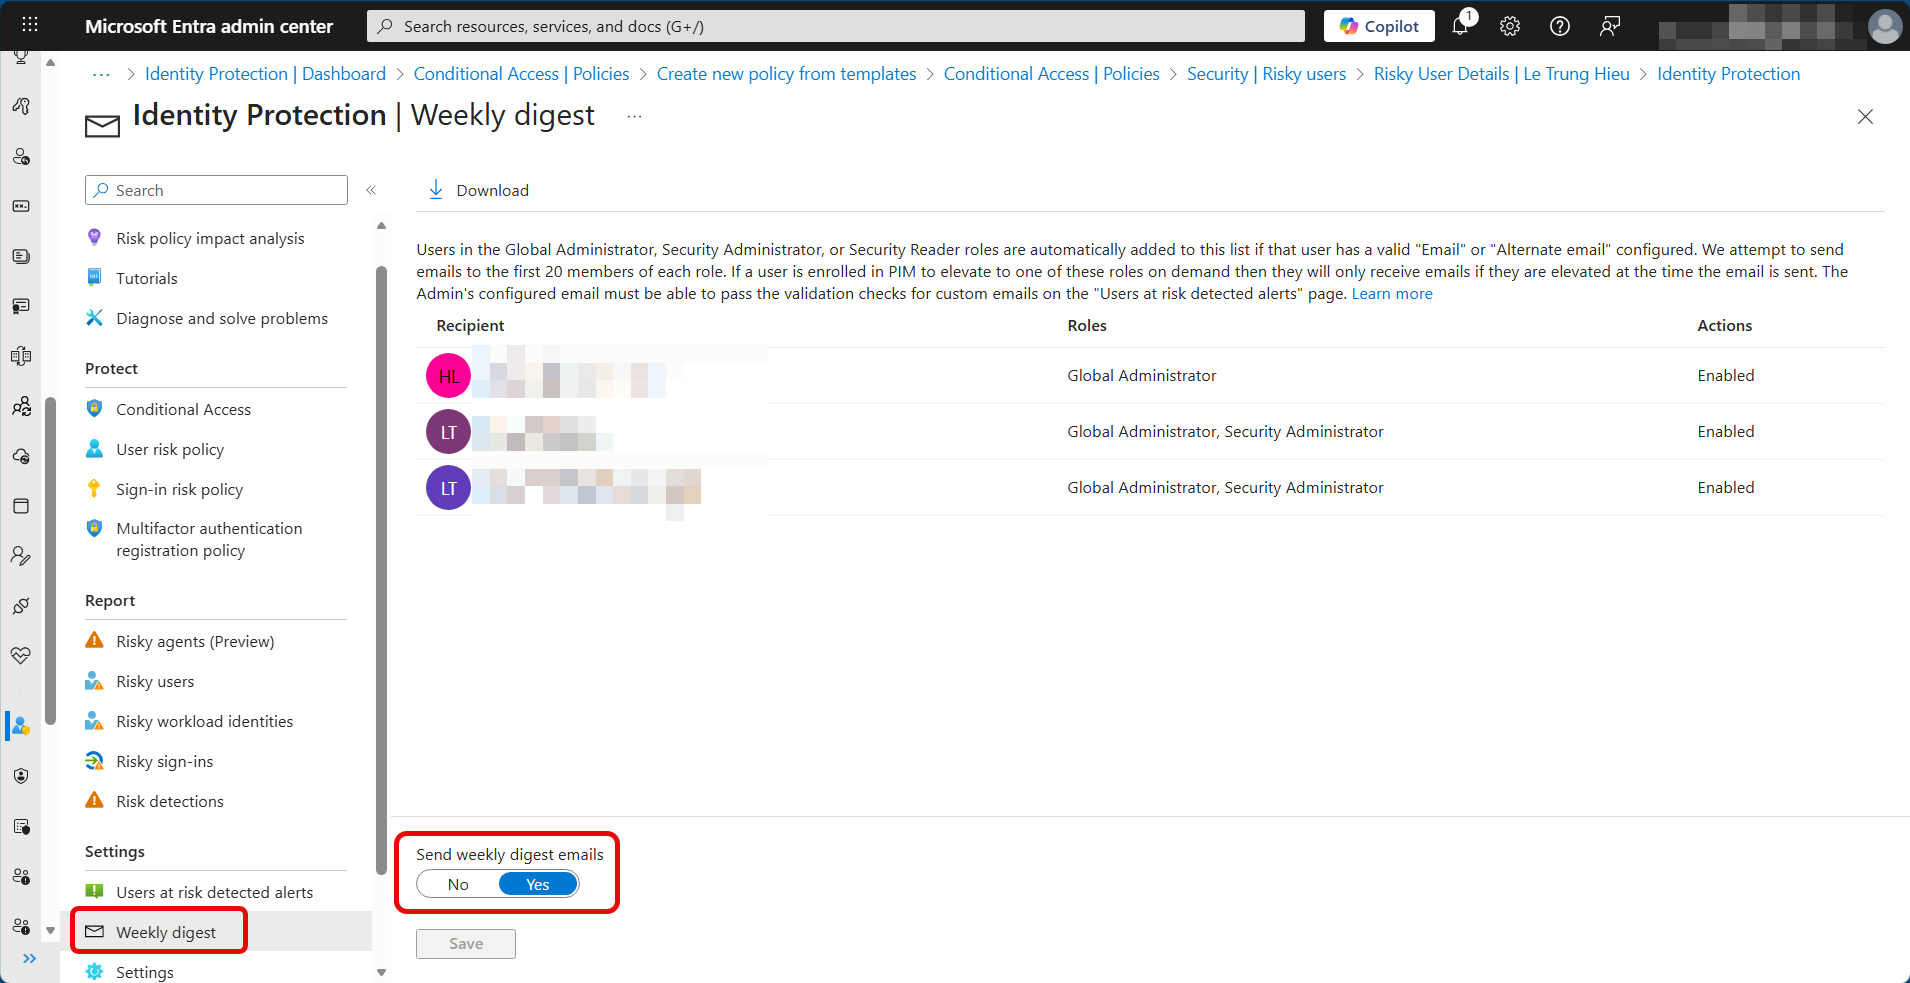This screenshot has height=983, width=1910.
Task: Set weekly digest emails to No
Action: pyautogui.click(x=458, y=884)
